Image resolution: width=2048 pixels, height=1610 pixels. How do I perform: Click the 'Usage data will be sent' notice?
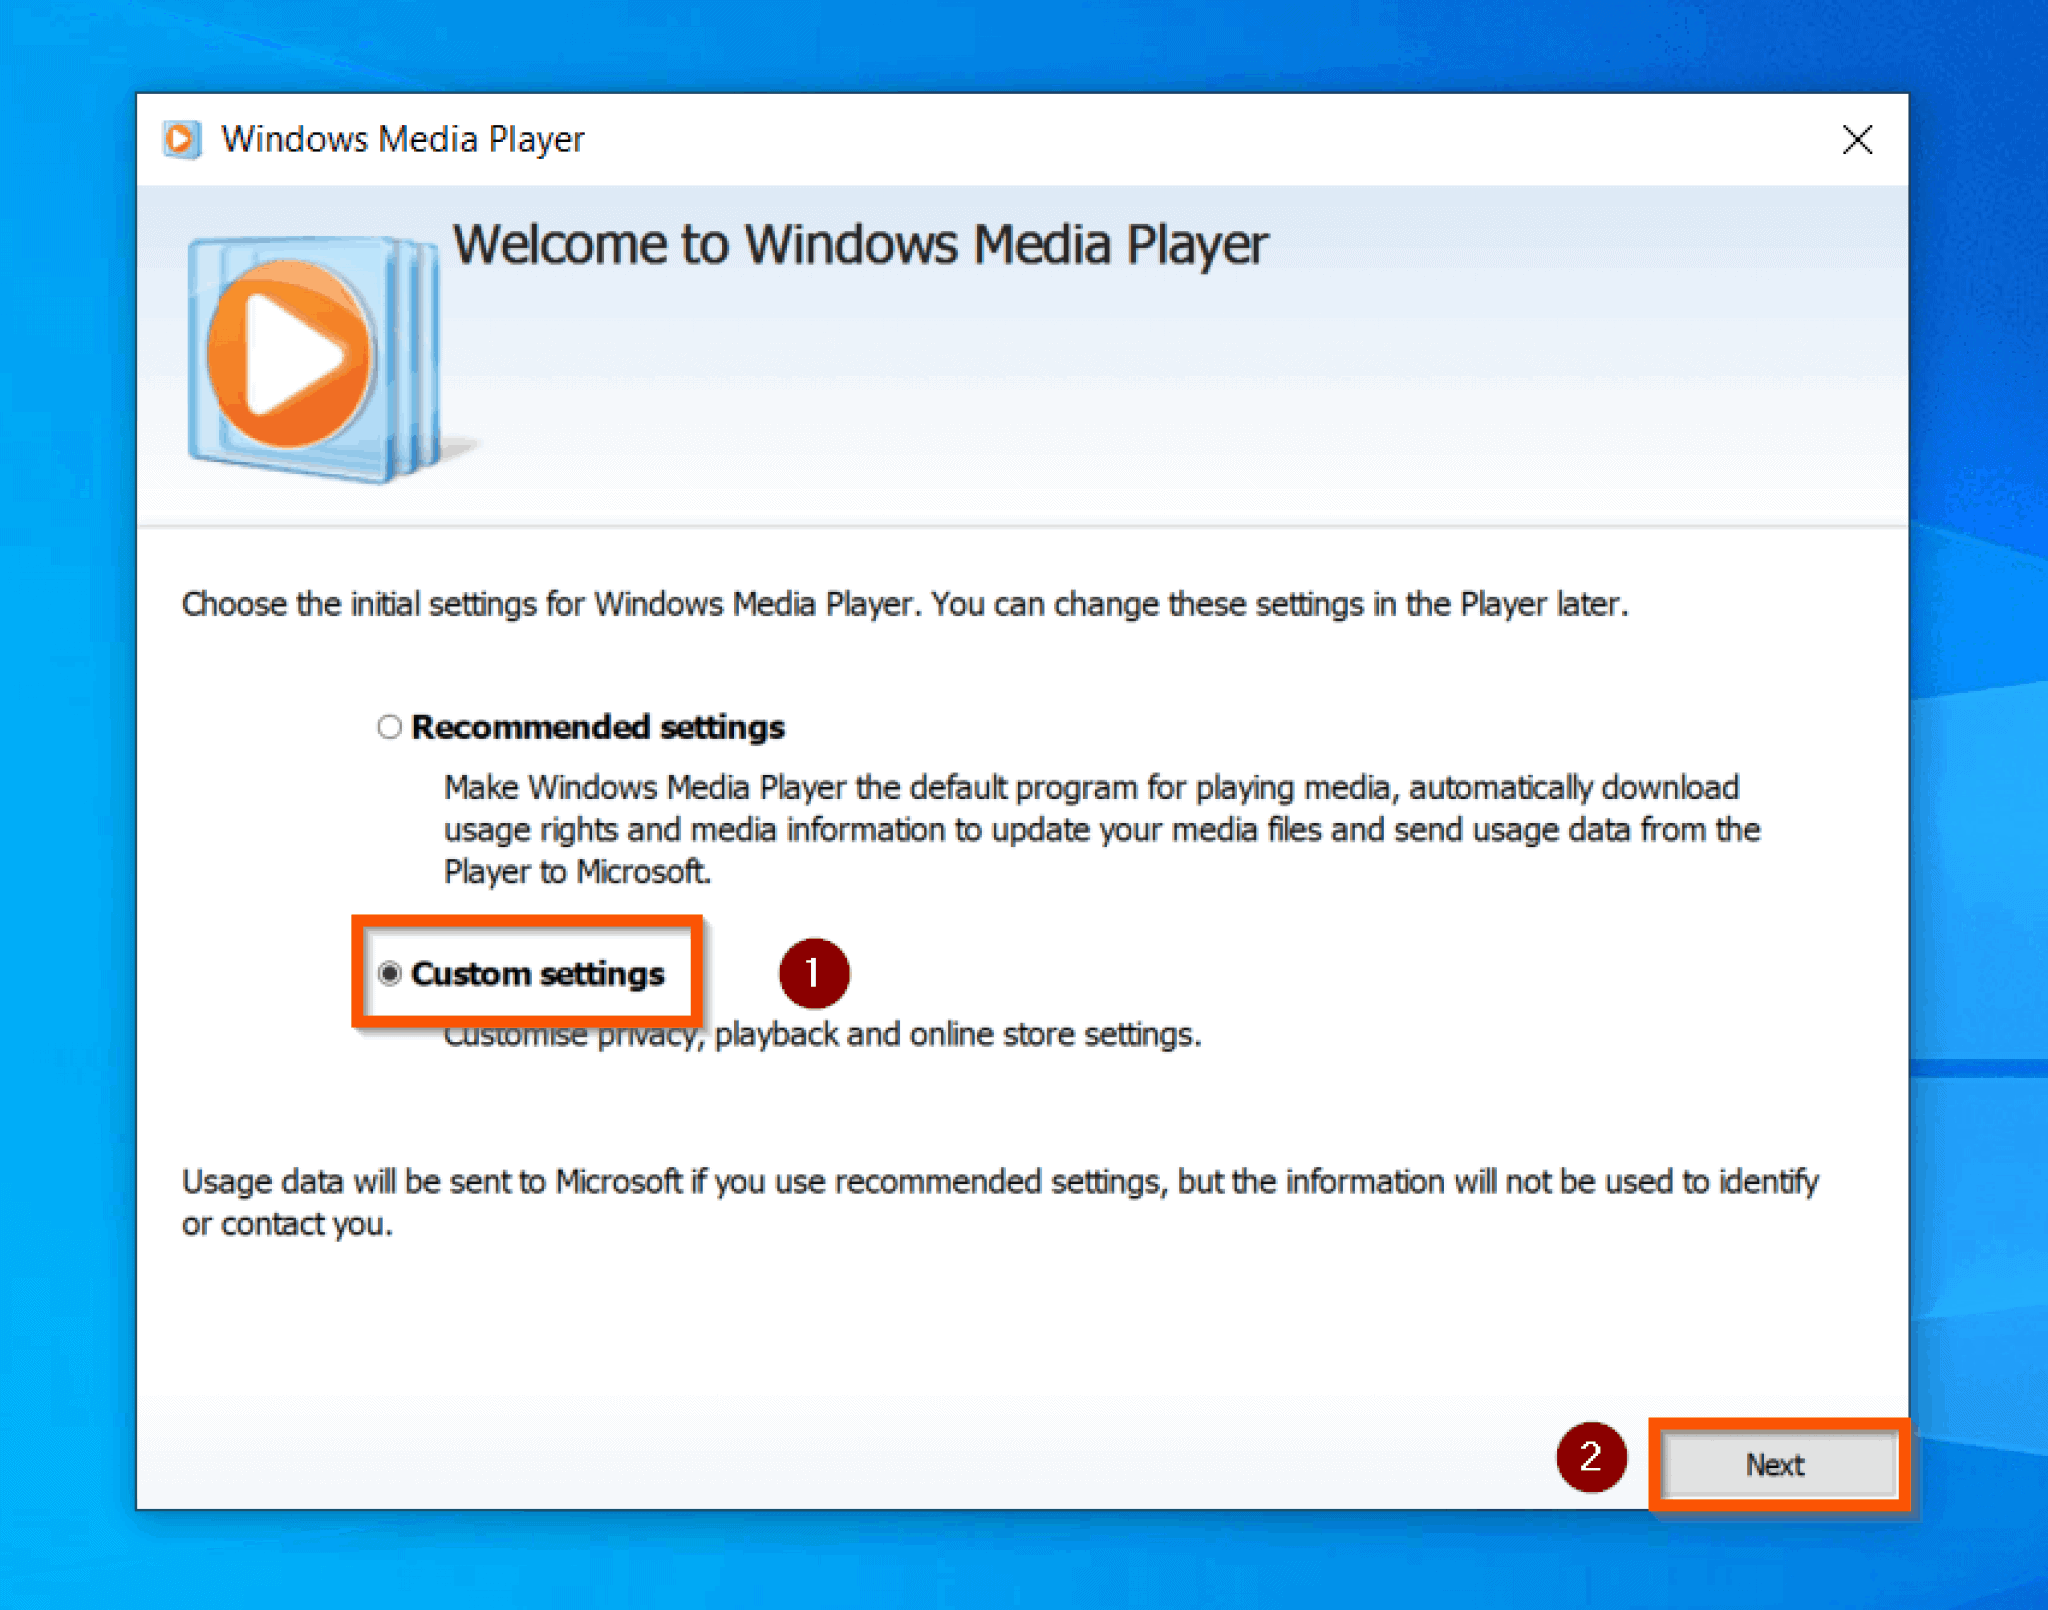tap(1000, 1202)
